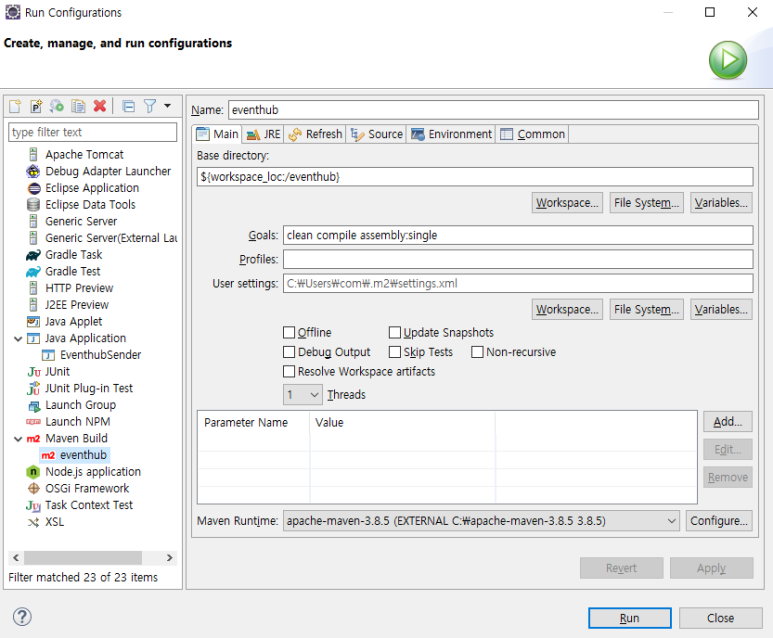Select the HTTP Preview tree item
The image size is (773, 638).
click(71, 288)
